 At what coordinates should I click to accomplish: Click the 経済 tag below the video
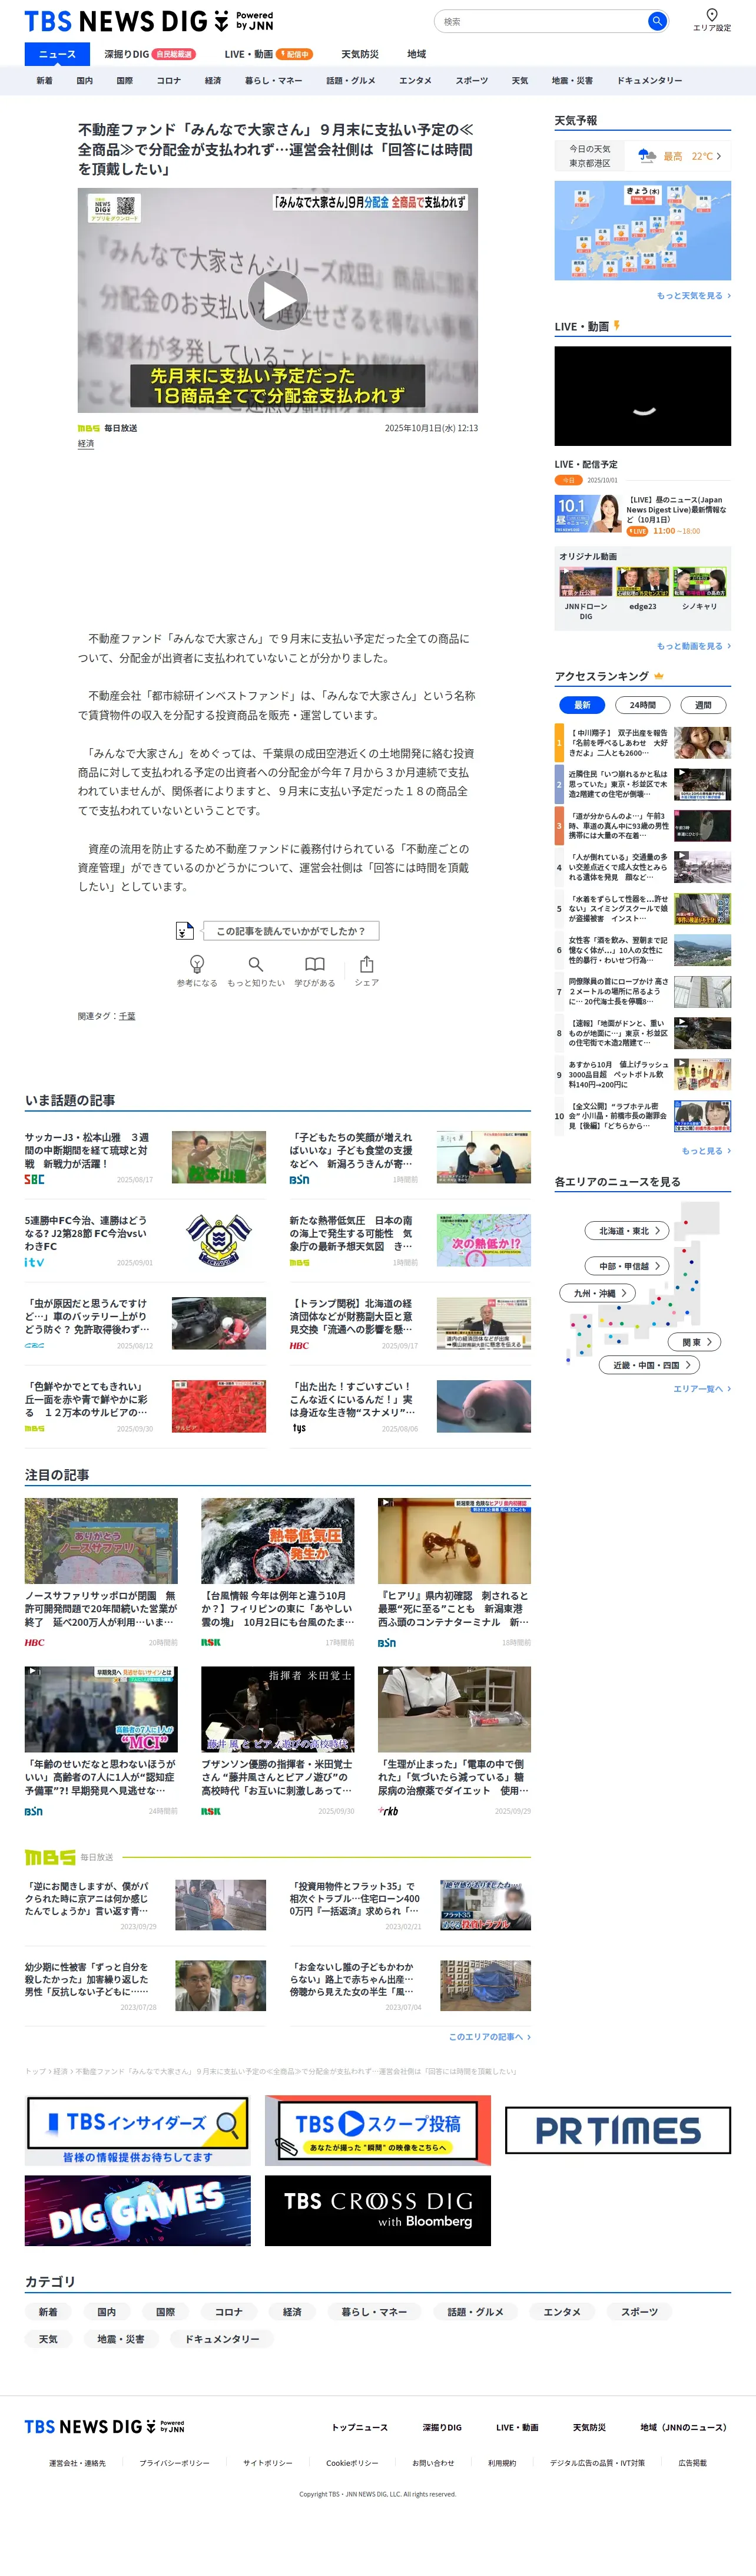(x=86, y=444)
